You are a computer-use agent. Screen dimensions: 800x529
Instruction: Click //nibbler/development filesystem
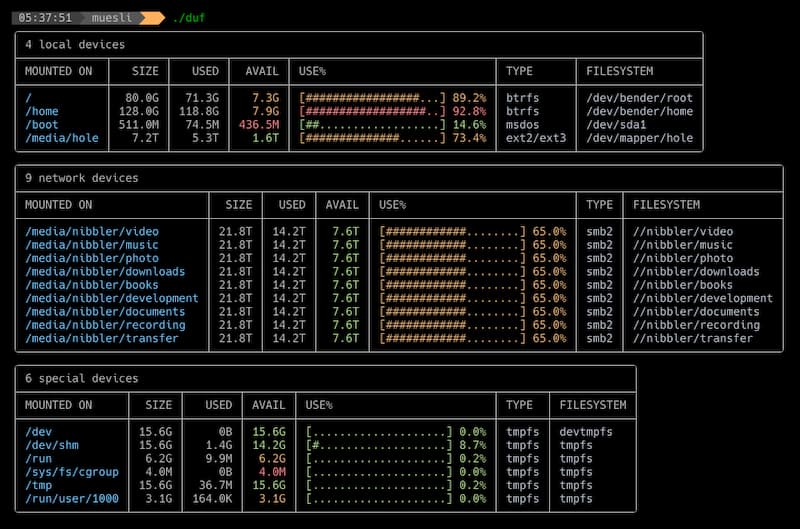coord(703,298)
